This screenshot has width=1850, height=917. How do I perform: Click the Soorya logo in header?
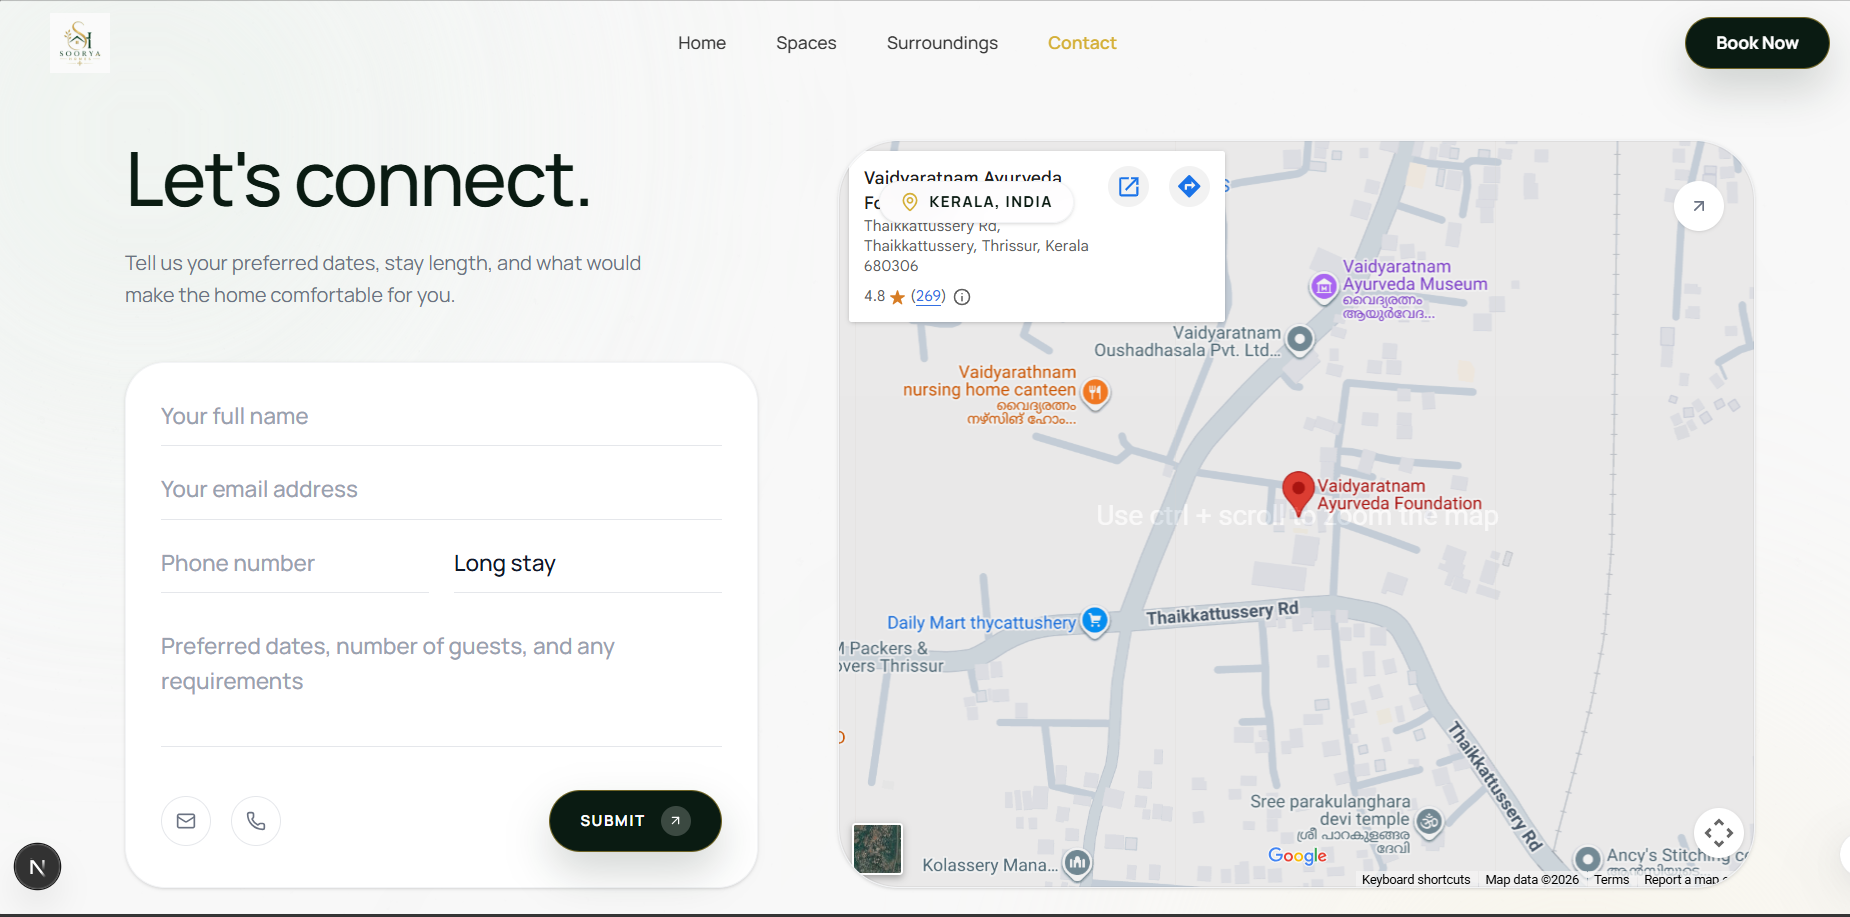[x=80, y=43]
